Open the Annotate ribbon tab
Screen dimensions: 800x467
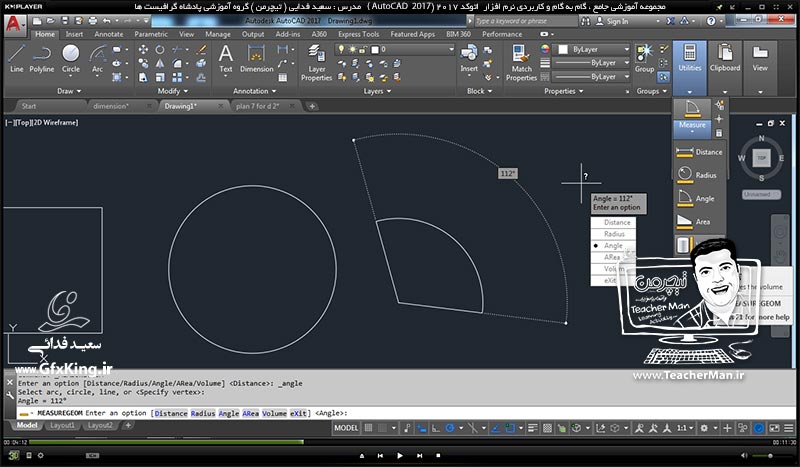109,34
